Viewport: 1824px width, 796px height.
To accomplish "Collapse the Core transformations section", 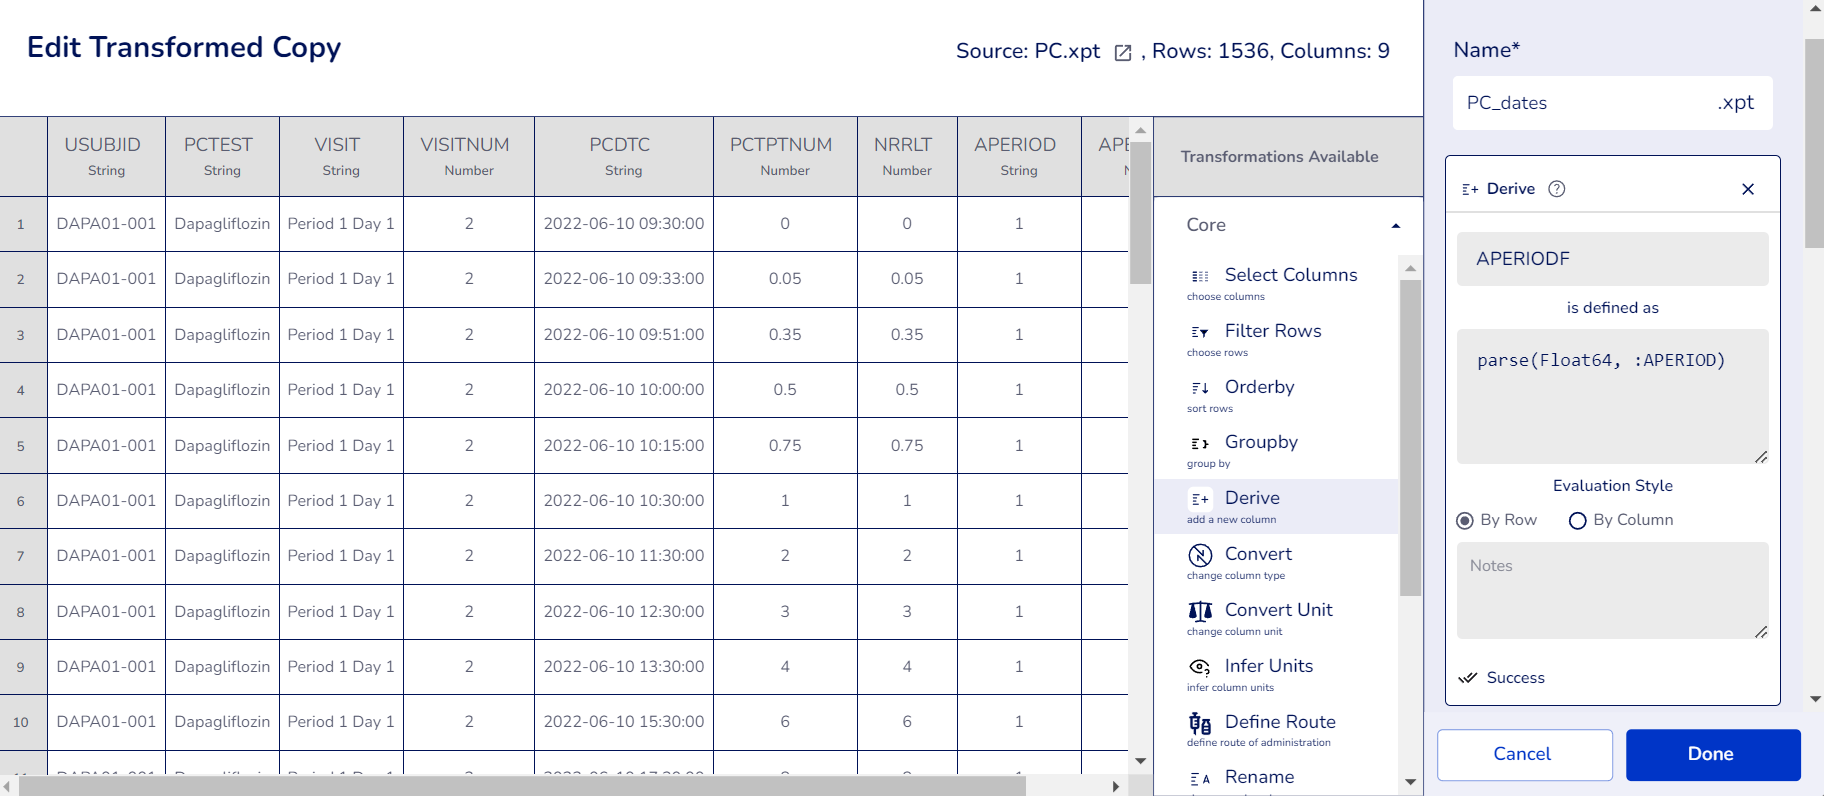I will click(1396, 226).
